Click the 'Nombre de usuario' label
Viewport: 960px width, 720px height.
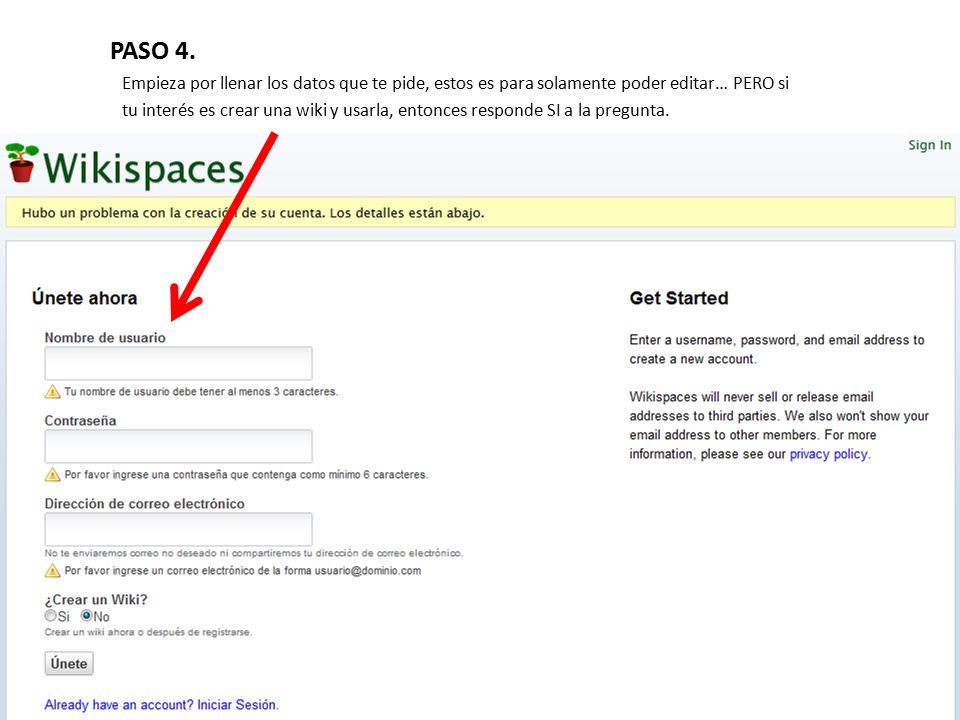(x=105, y=338)
